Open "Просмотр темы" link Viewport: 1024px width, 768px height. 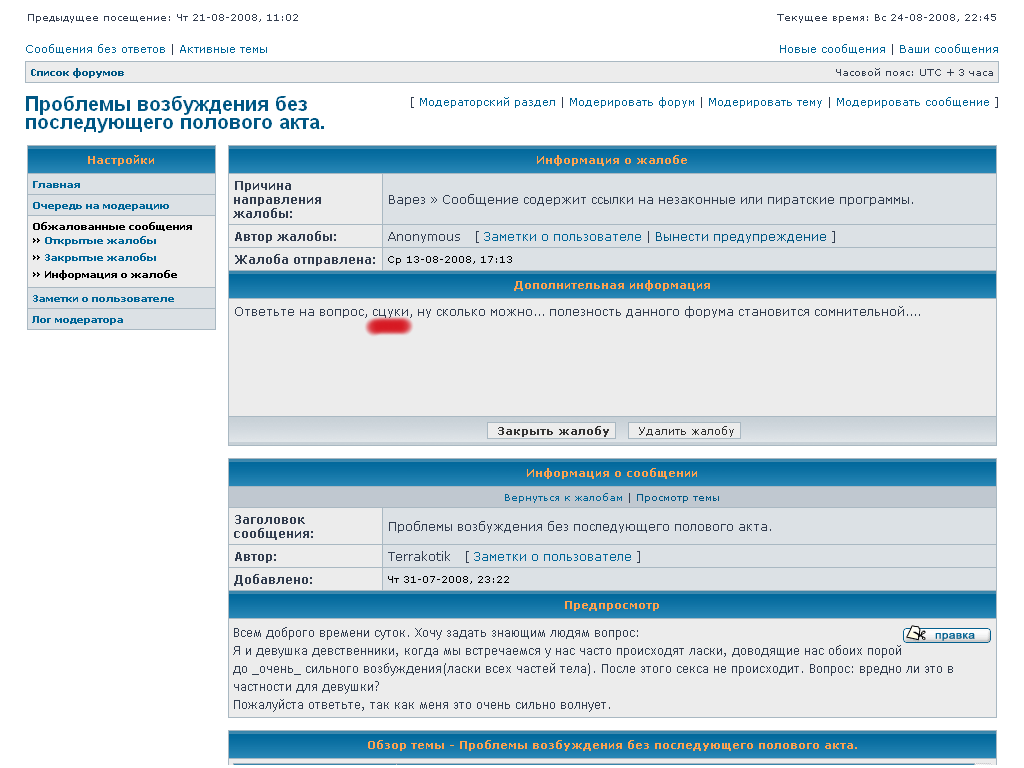point(677,498)
